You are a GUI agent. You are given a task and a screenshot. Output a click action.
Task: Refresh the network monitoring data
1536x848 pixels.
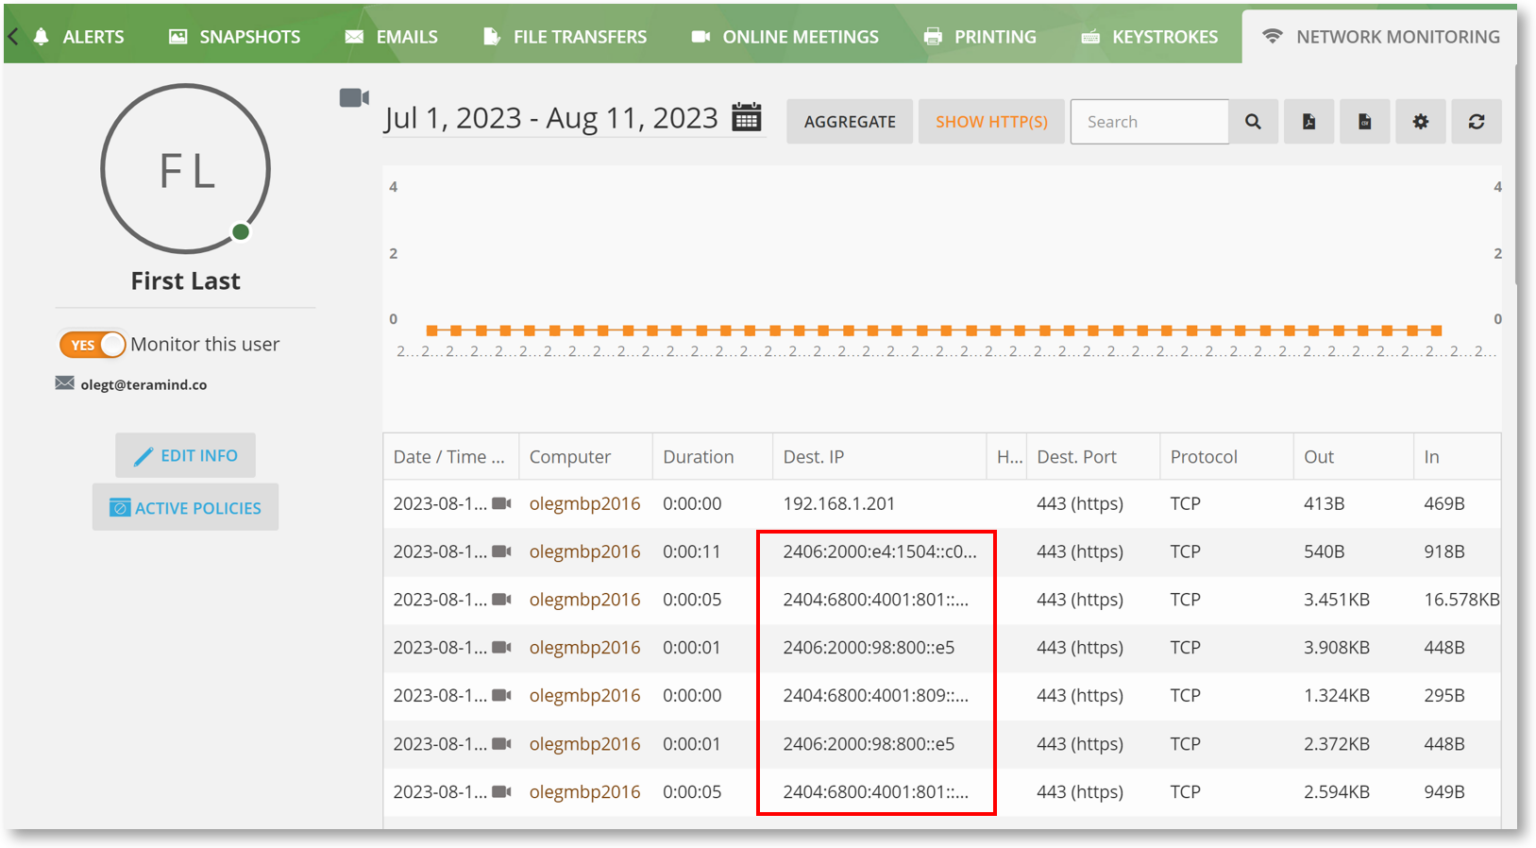[1476, 122]
